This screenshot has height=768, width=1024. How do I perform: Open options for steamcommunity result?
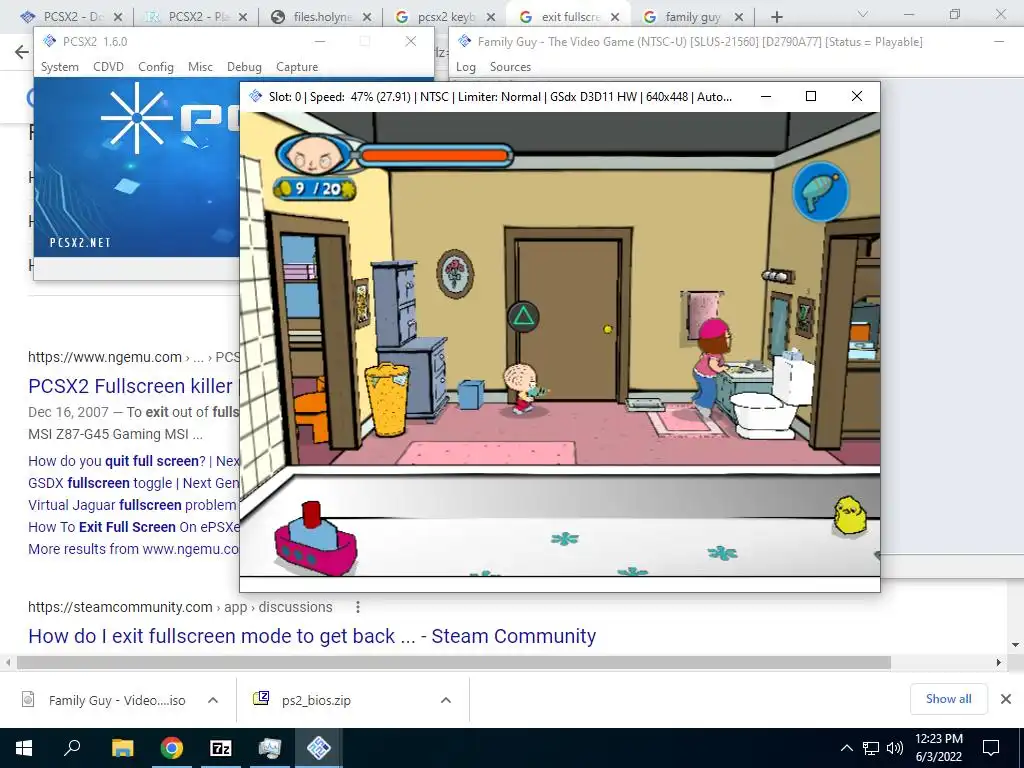click(358, 607)
